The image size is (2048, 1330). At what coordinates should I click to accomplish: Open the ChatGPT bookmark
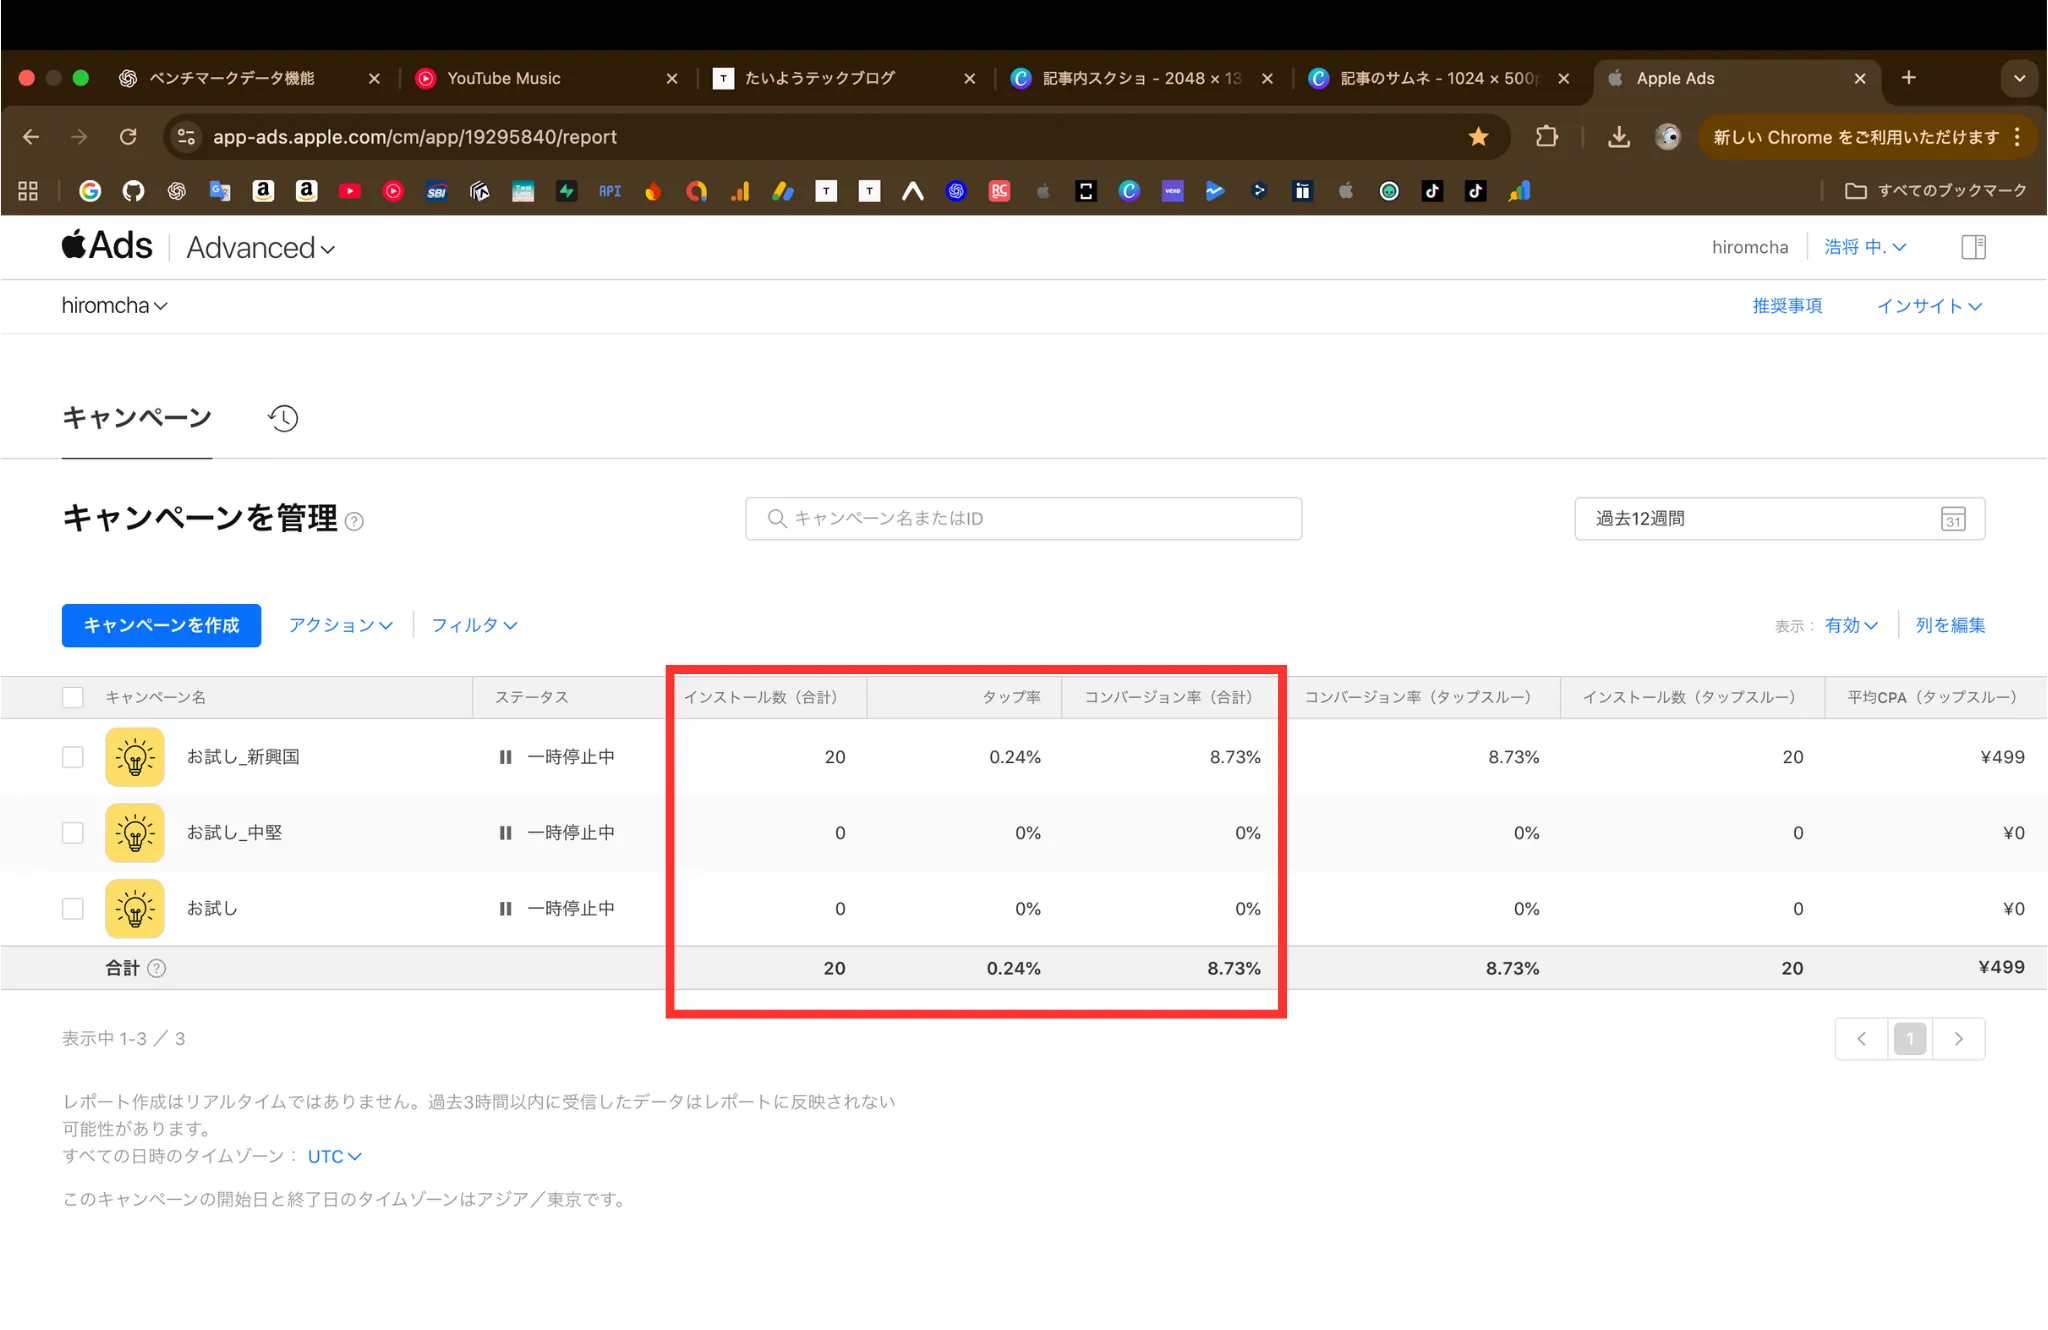point(177,191)
